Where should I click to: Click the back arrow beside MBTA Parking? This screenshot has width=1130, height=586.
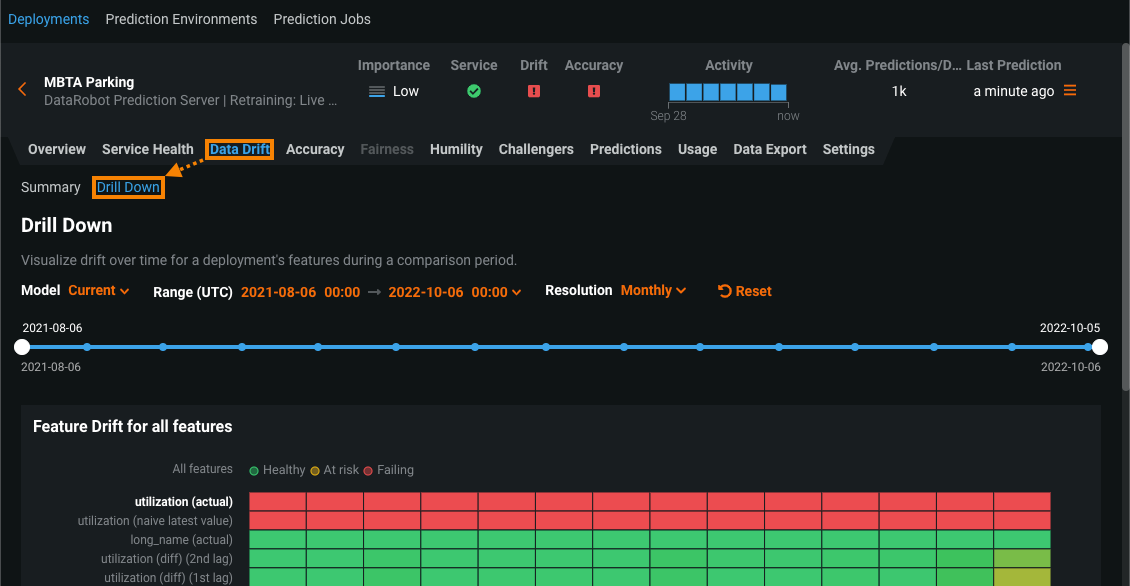pyautogui.click(x=22, y=90)
